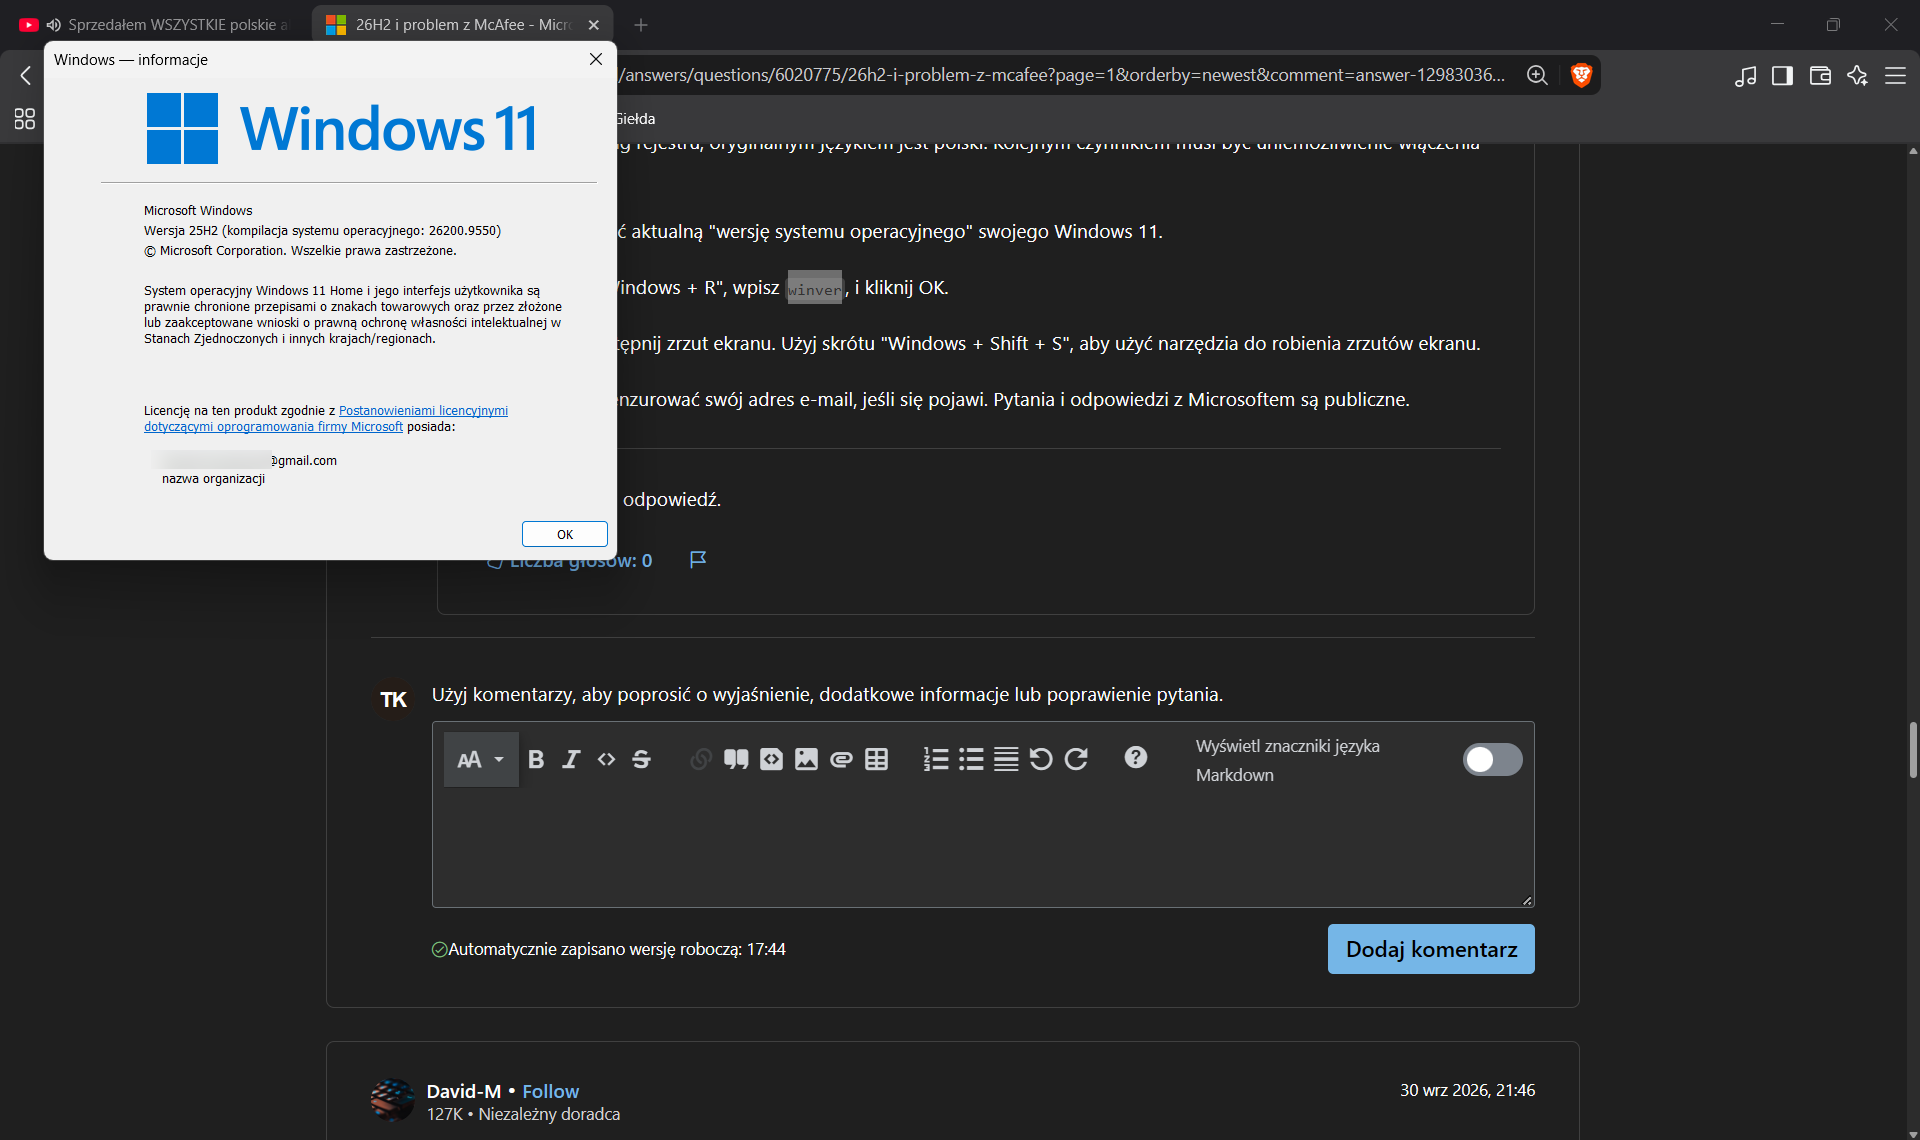The width and height of the screenshot is (1920, 1140).
Task: Toggle Markdown tags display switch
Action: 1492,760
